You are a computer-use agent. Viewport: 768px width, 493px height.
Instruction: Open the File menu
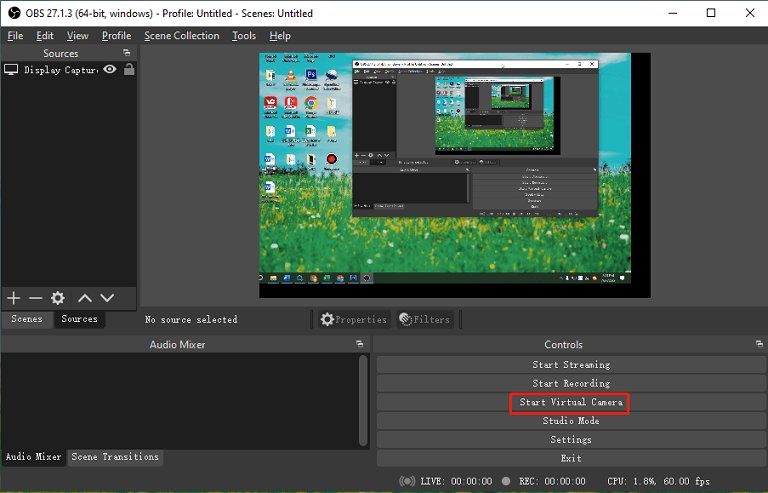pyautogui.click(x=15, y=36)
